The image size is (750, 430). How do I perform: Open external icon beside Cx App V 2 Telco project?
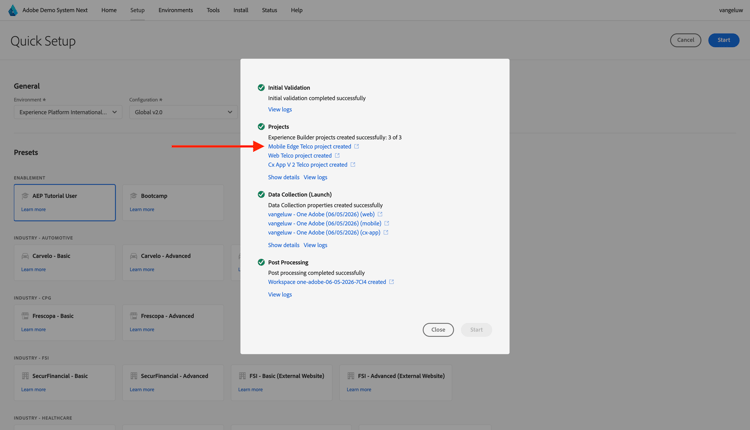click(x=353, y=165)
